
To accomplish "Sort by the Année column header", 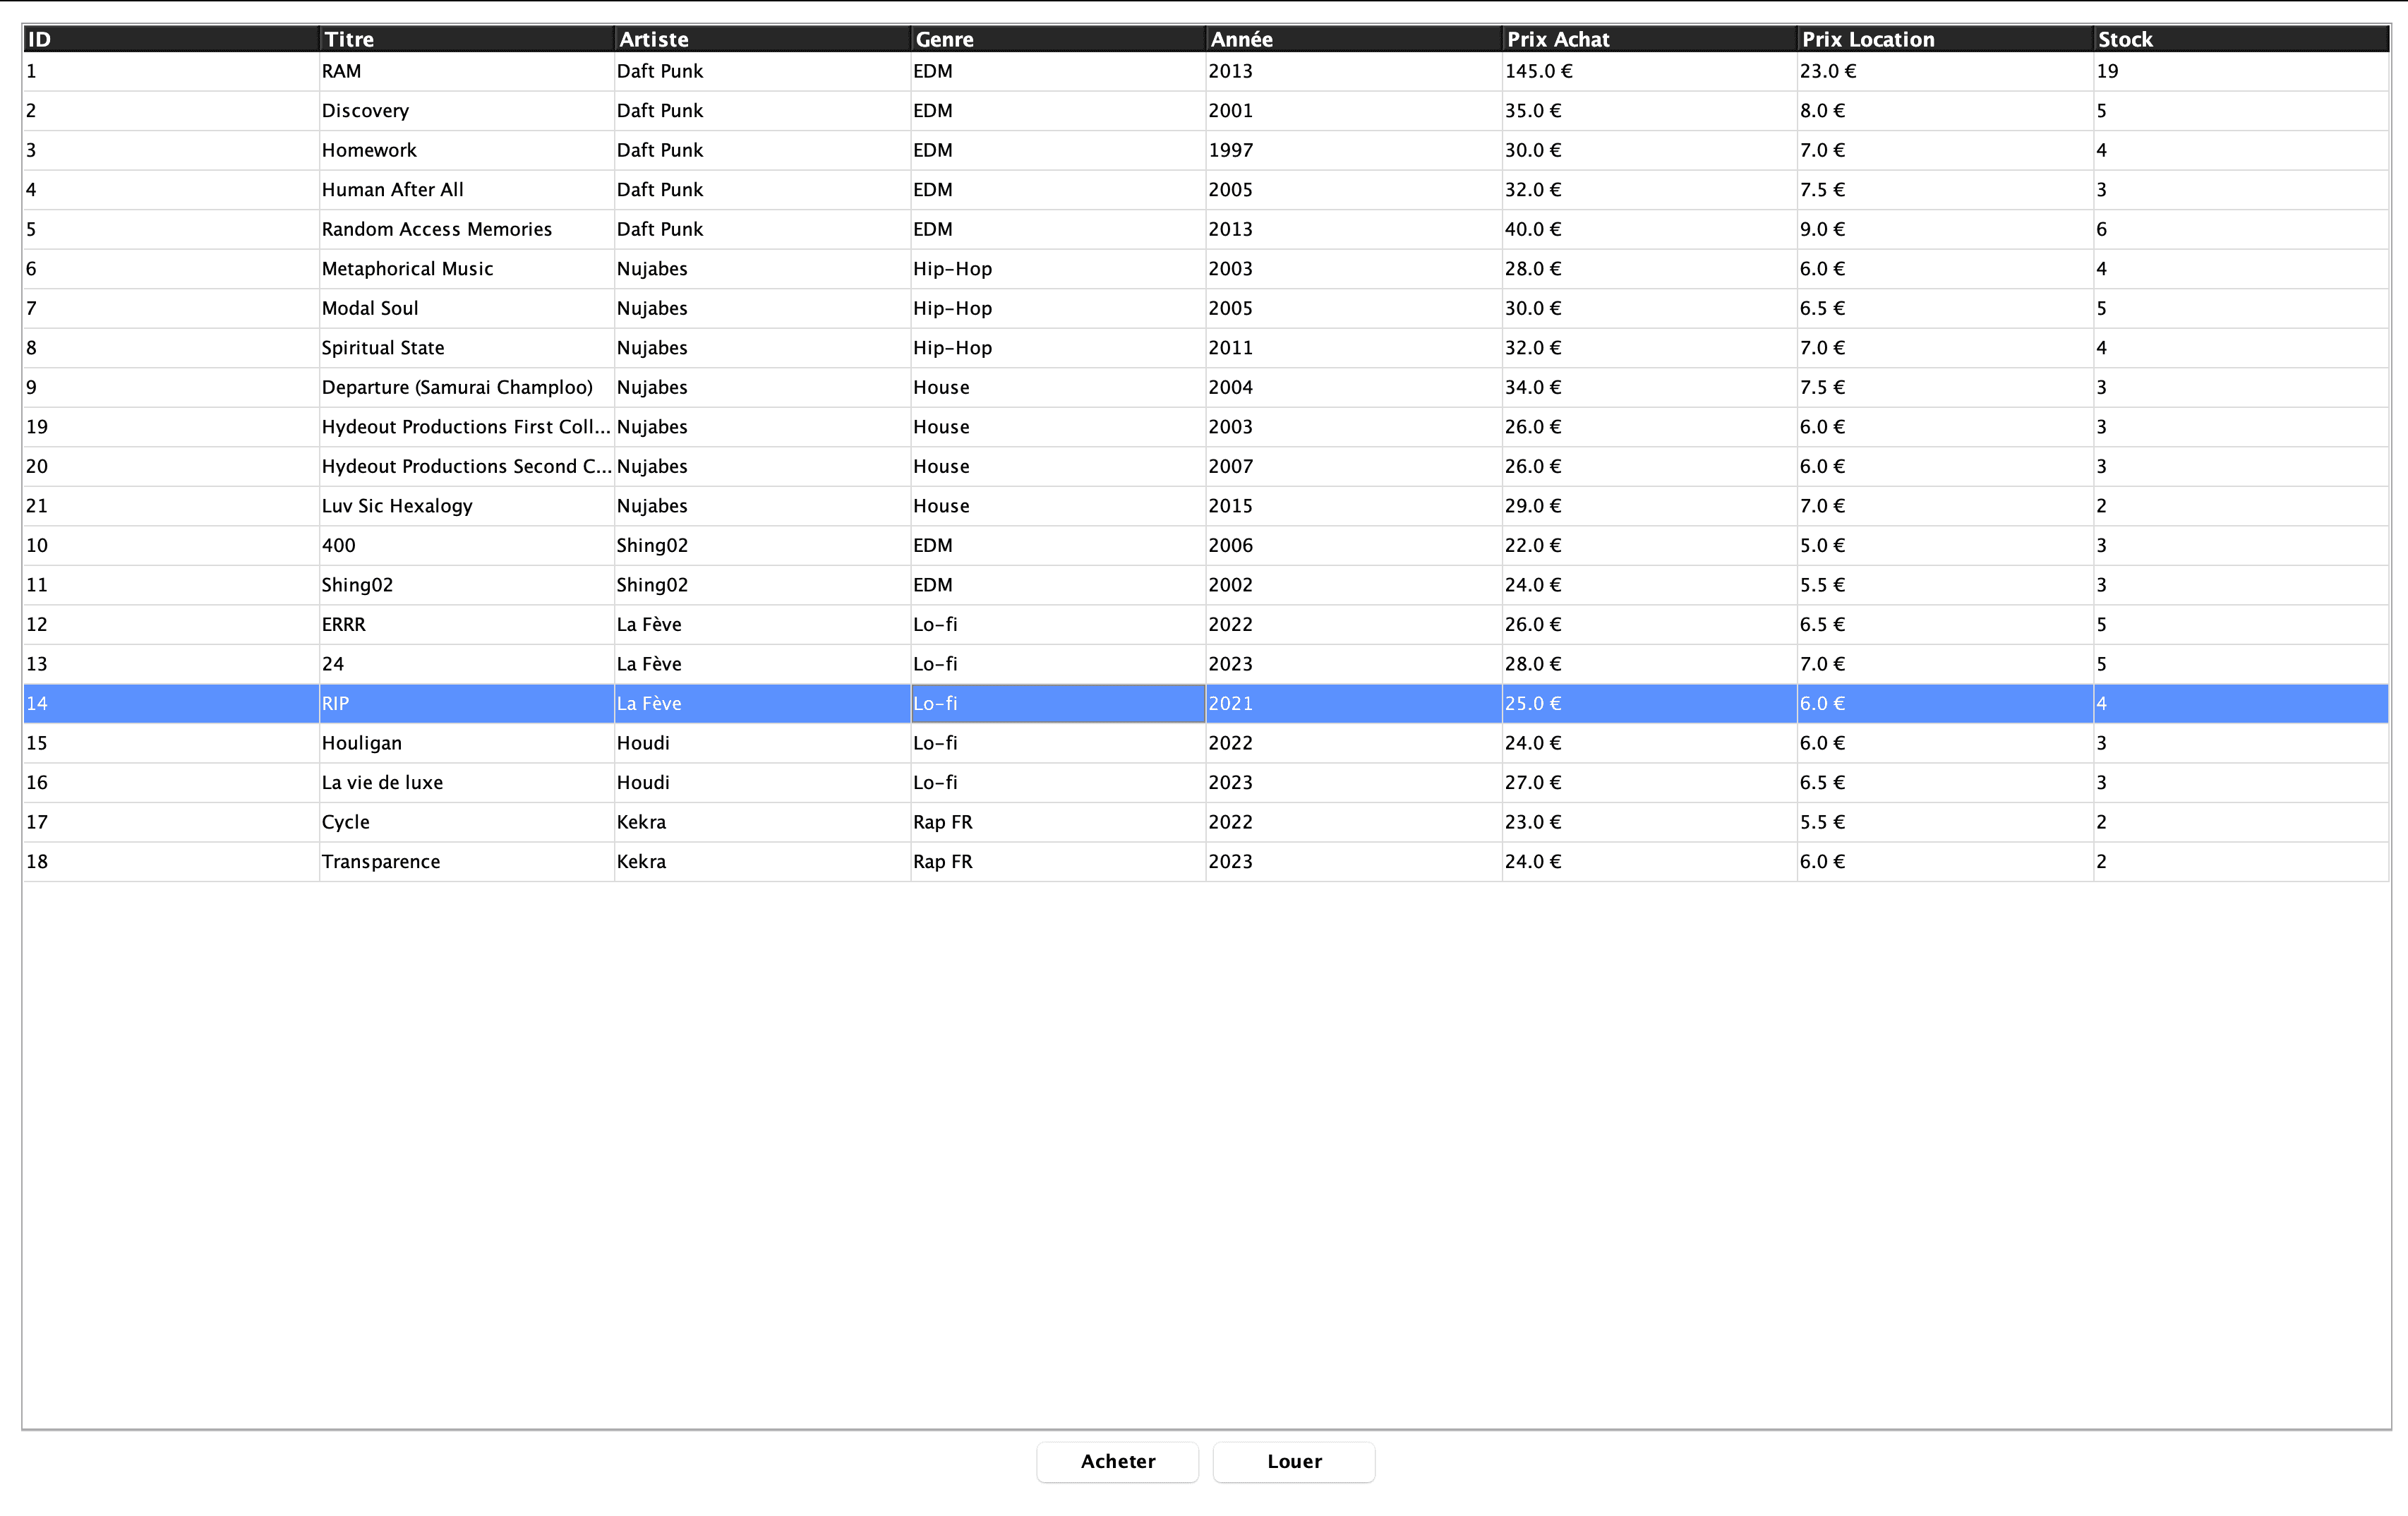I will click(x=1353, y=39).
